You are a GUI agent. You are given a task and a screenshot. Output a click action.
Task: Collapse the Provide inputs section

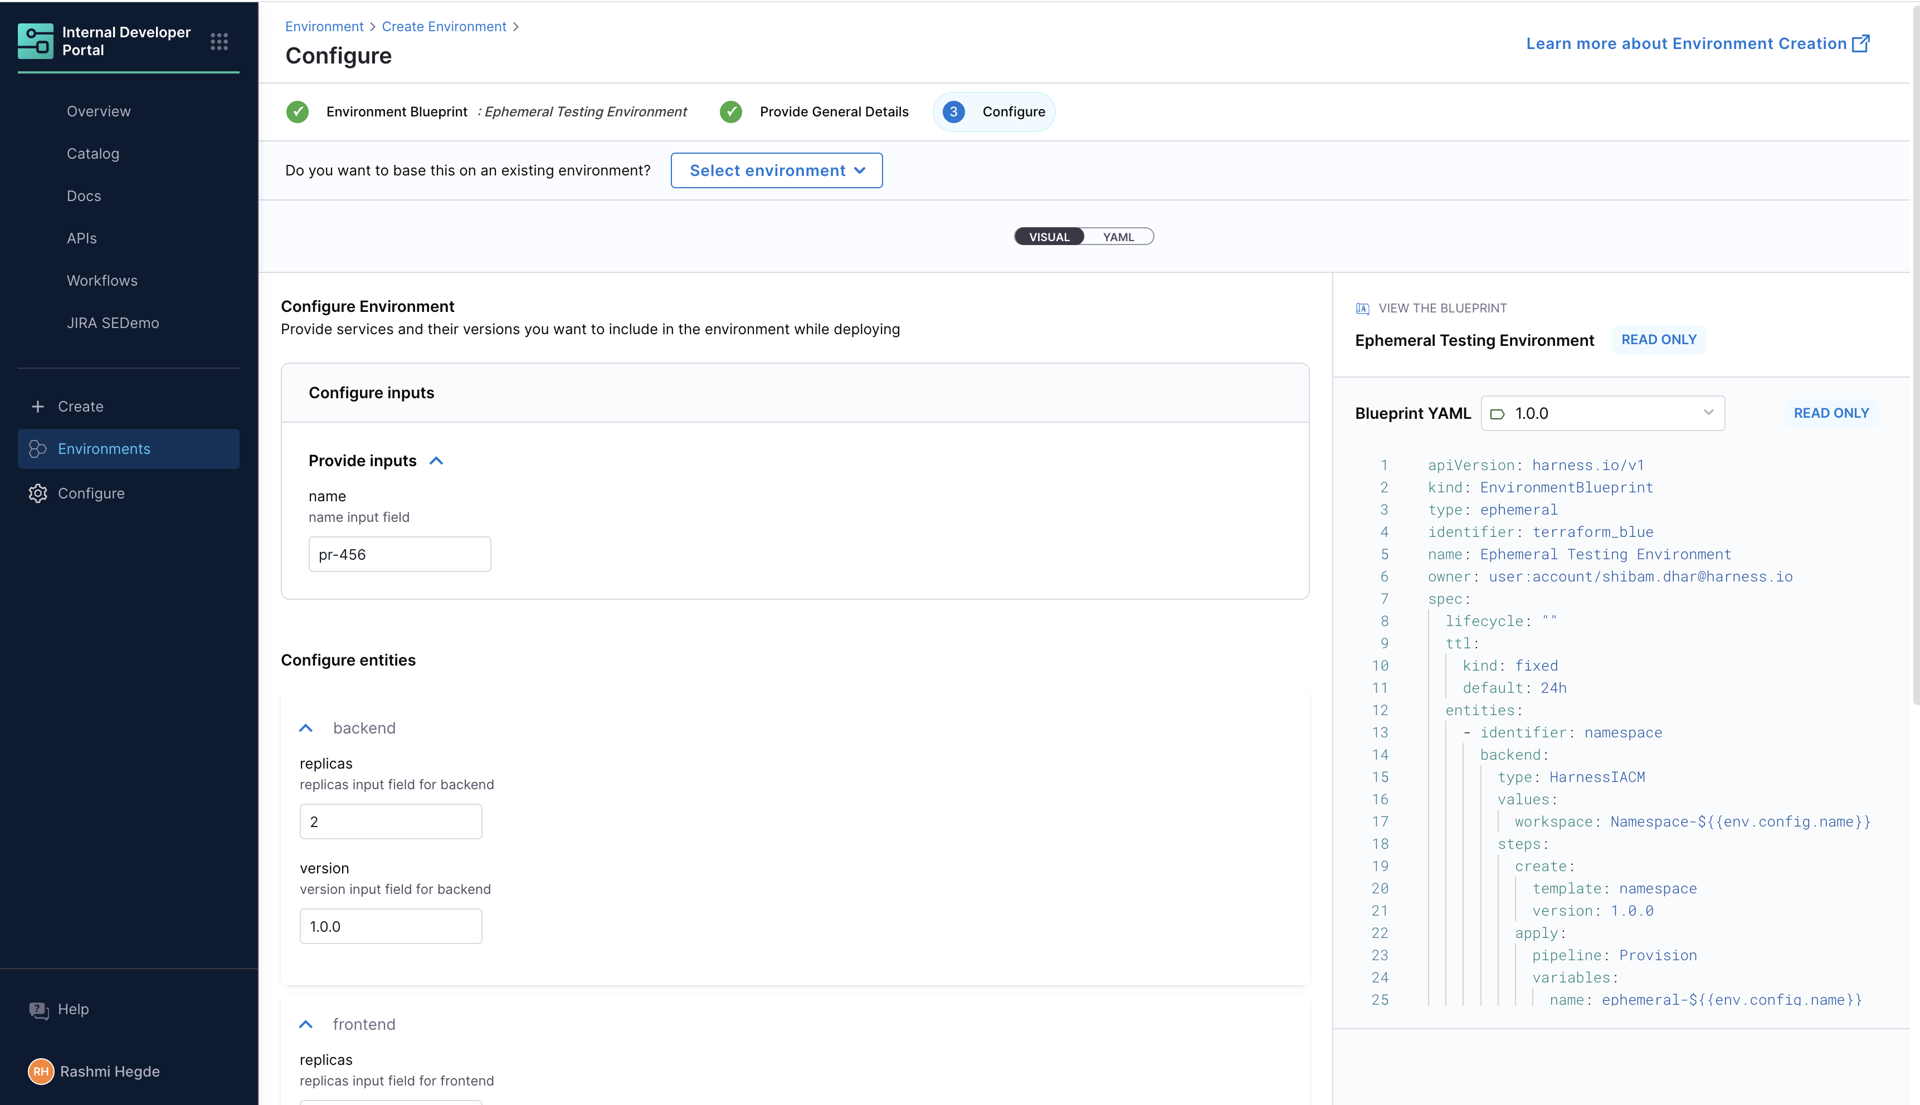click(436, 461)
